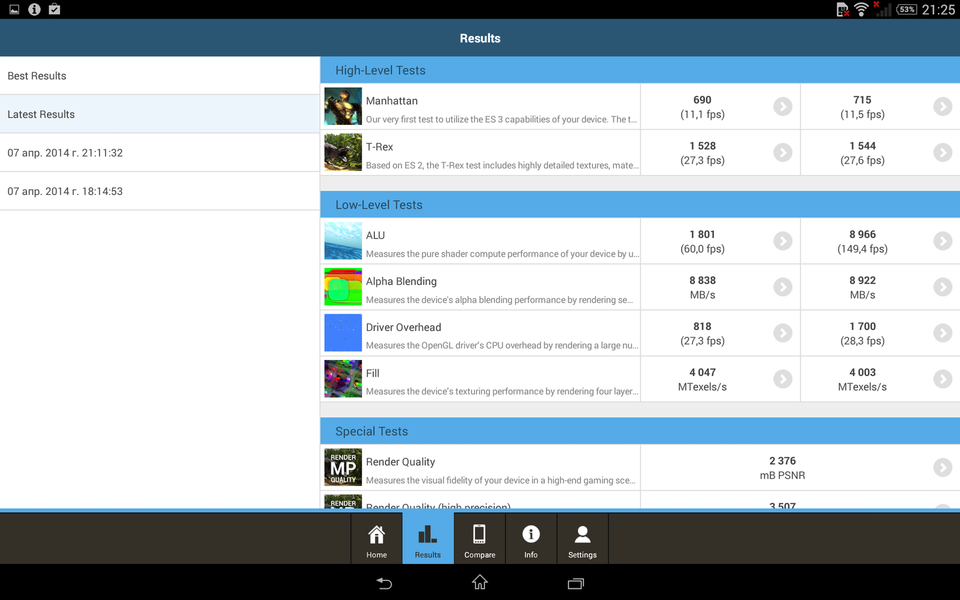Click the 2 376 mB PSNR value
Image resolution: width=960 pixels, height=600 pixels.
click(x=782, y=468)
